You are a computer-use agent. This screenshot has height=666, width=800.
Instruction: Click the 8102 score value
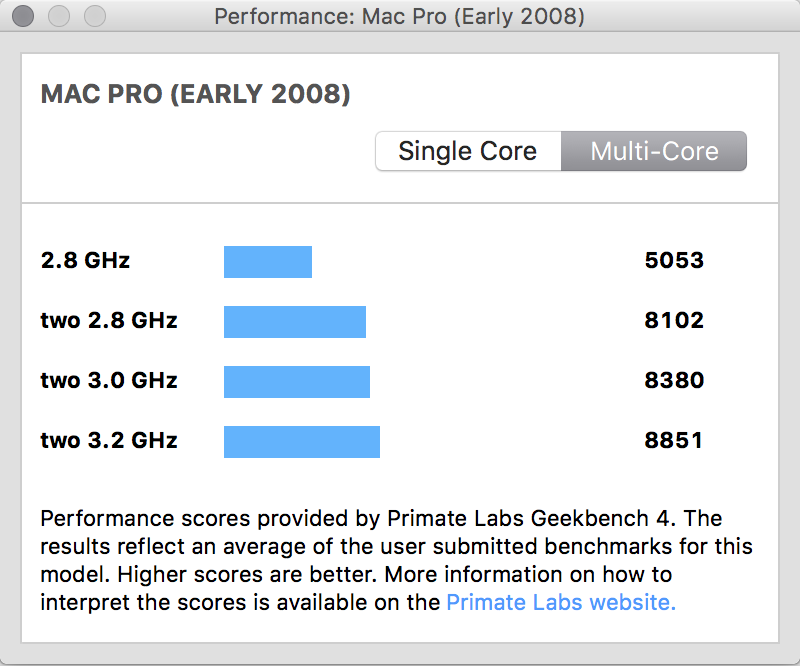coord(674,322)
